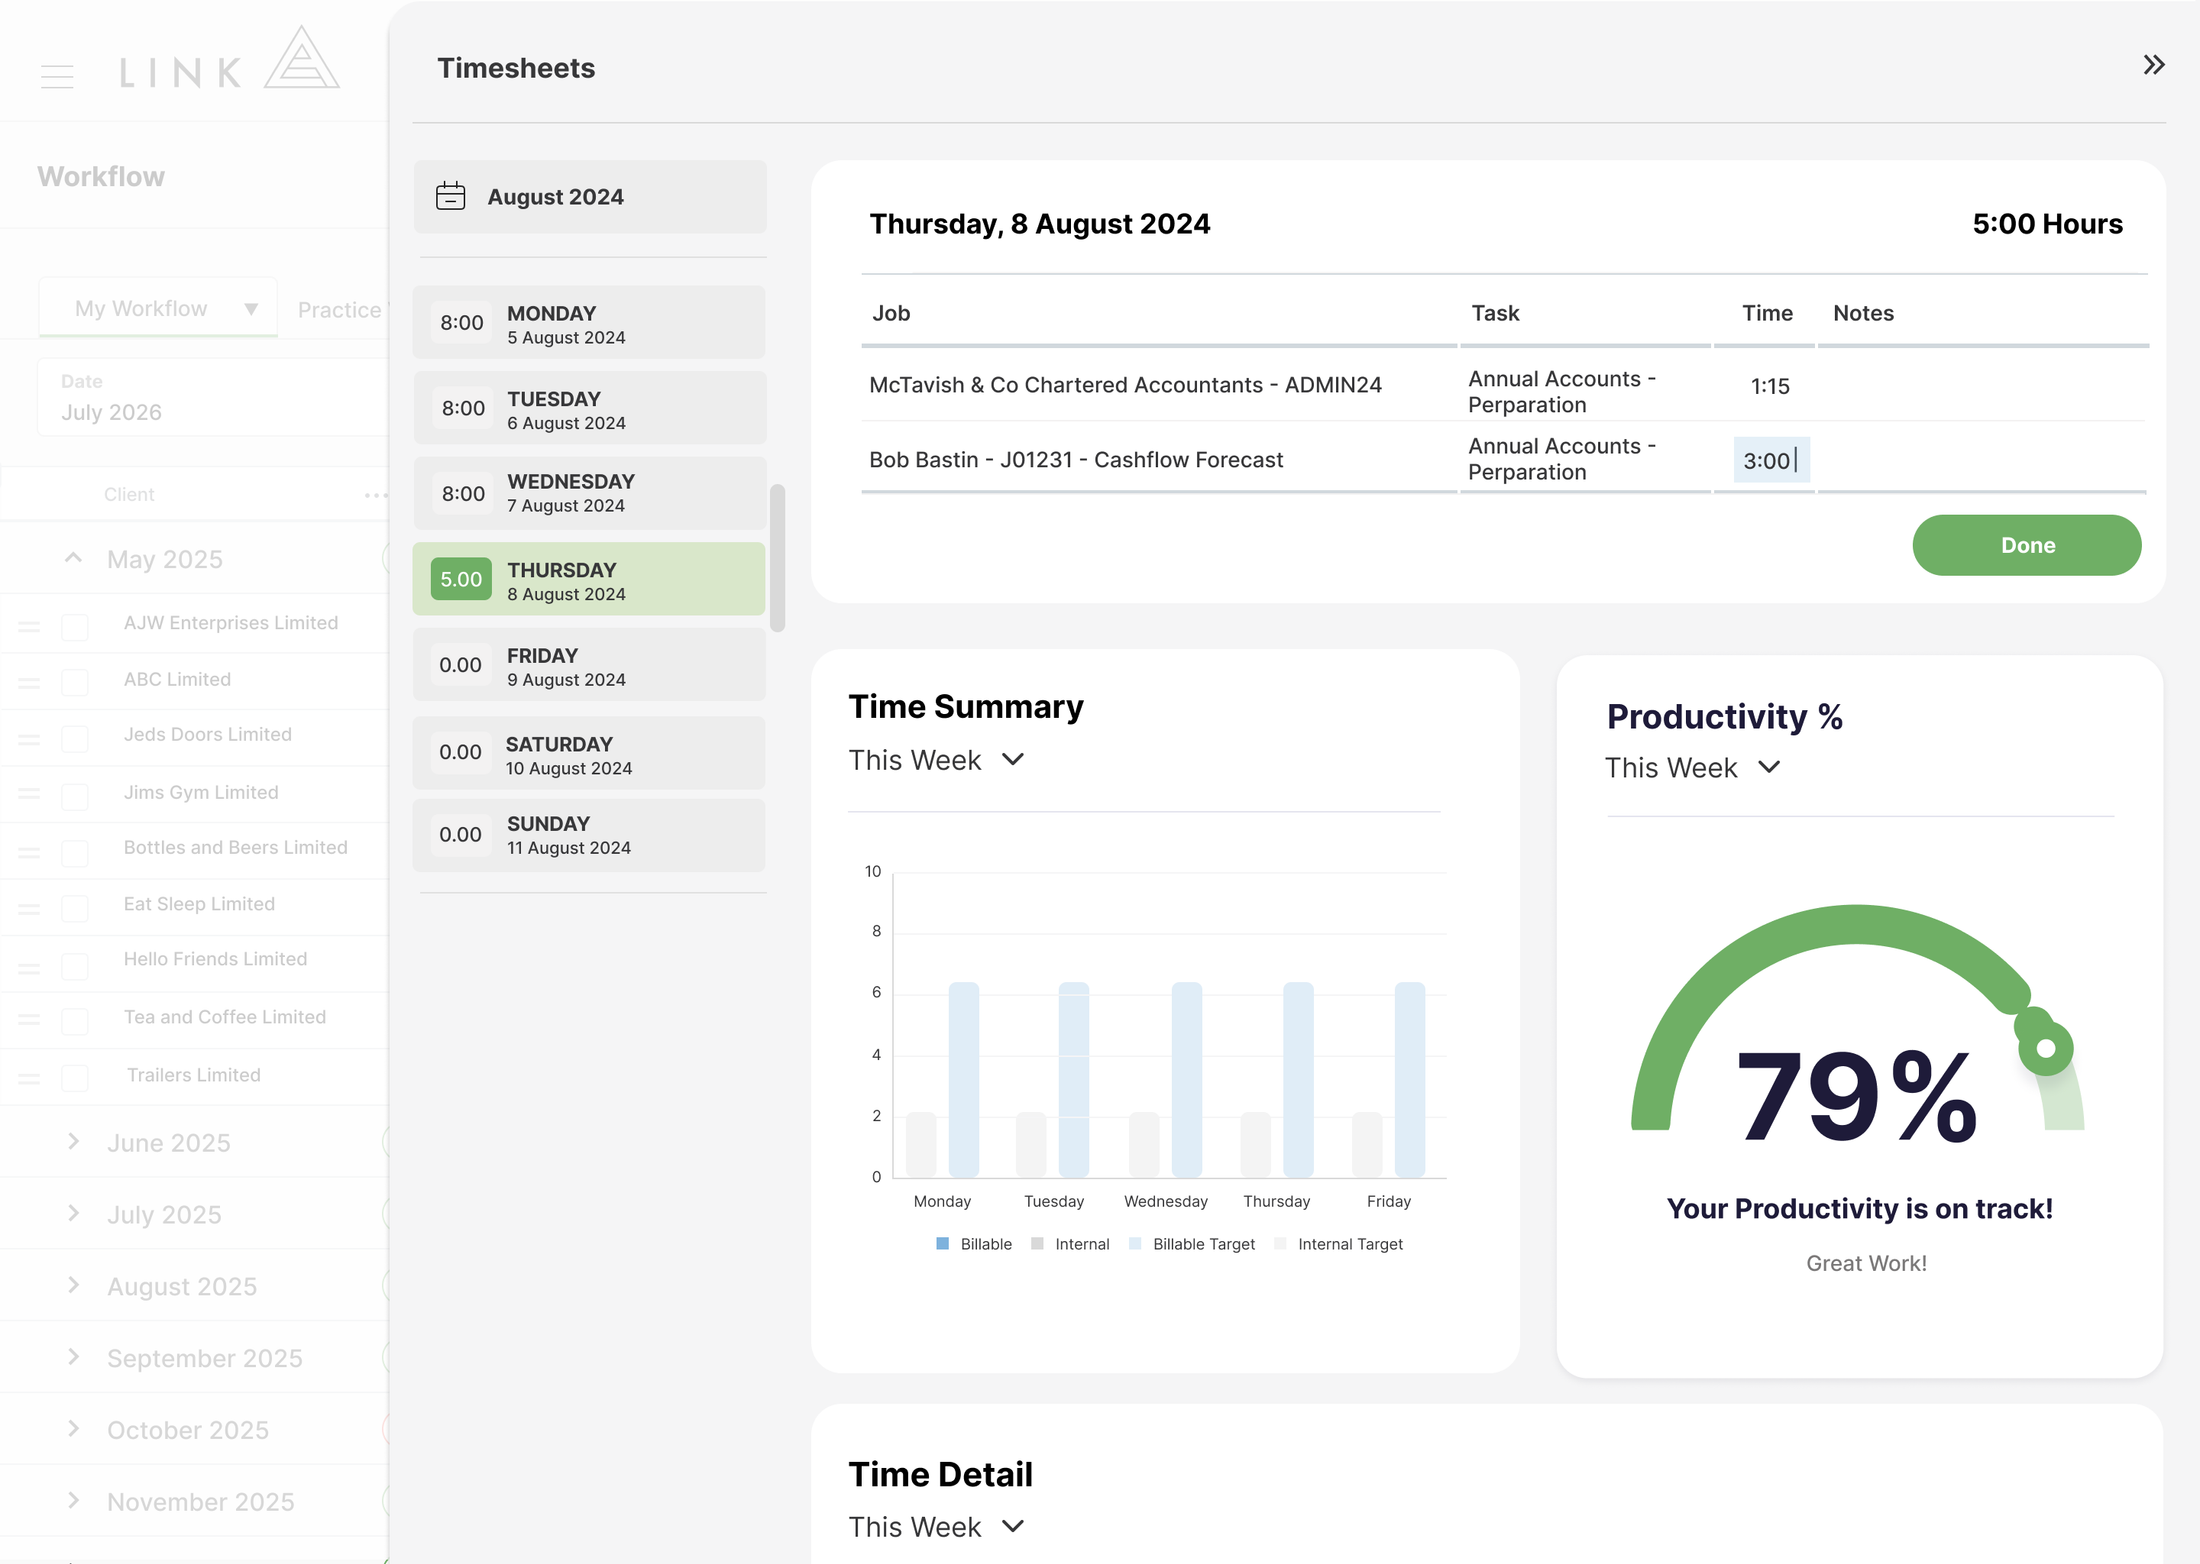This screenshot has width=2200, height=1564.
Task: Click the Notes column header
Action: pos(1863,313)
